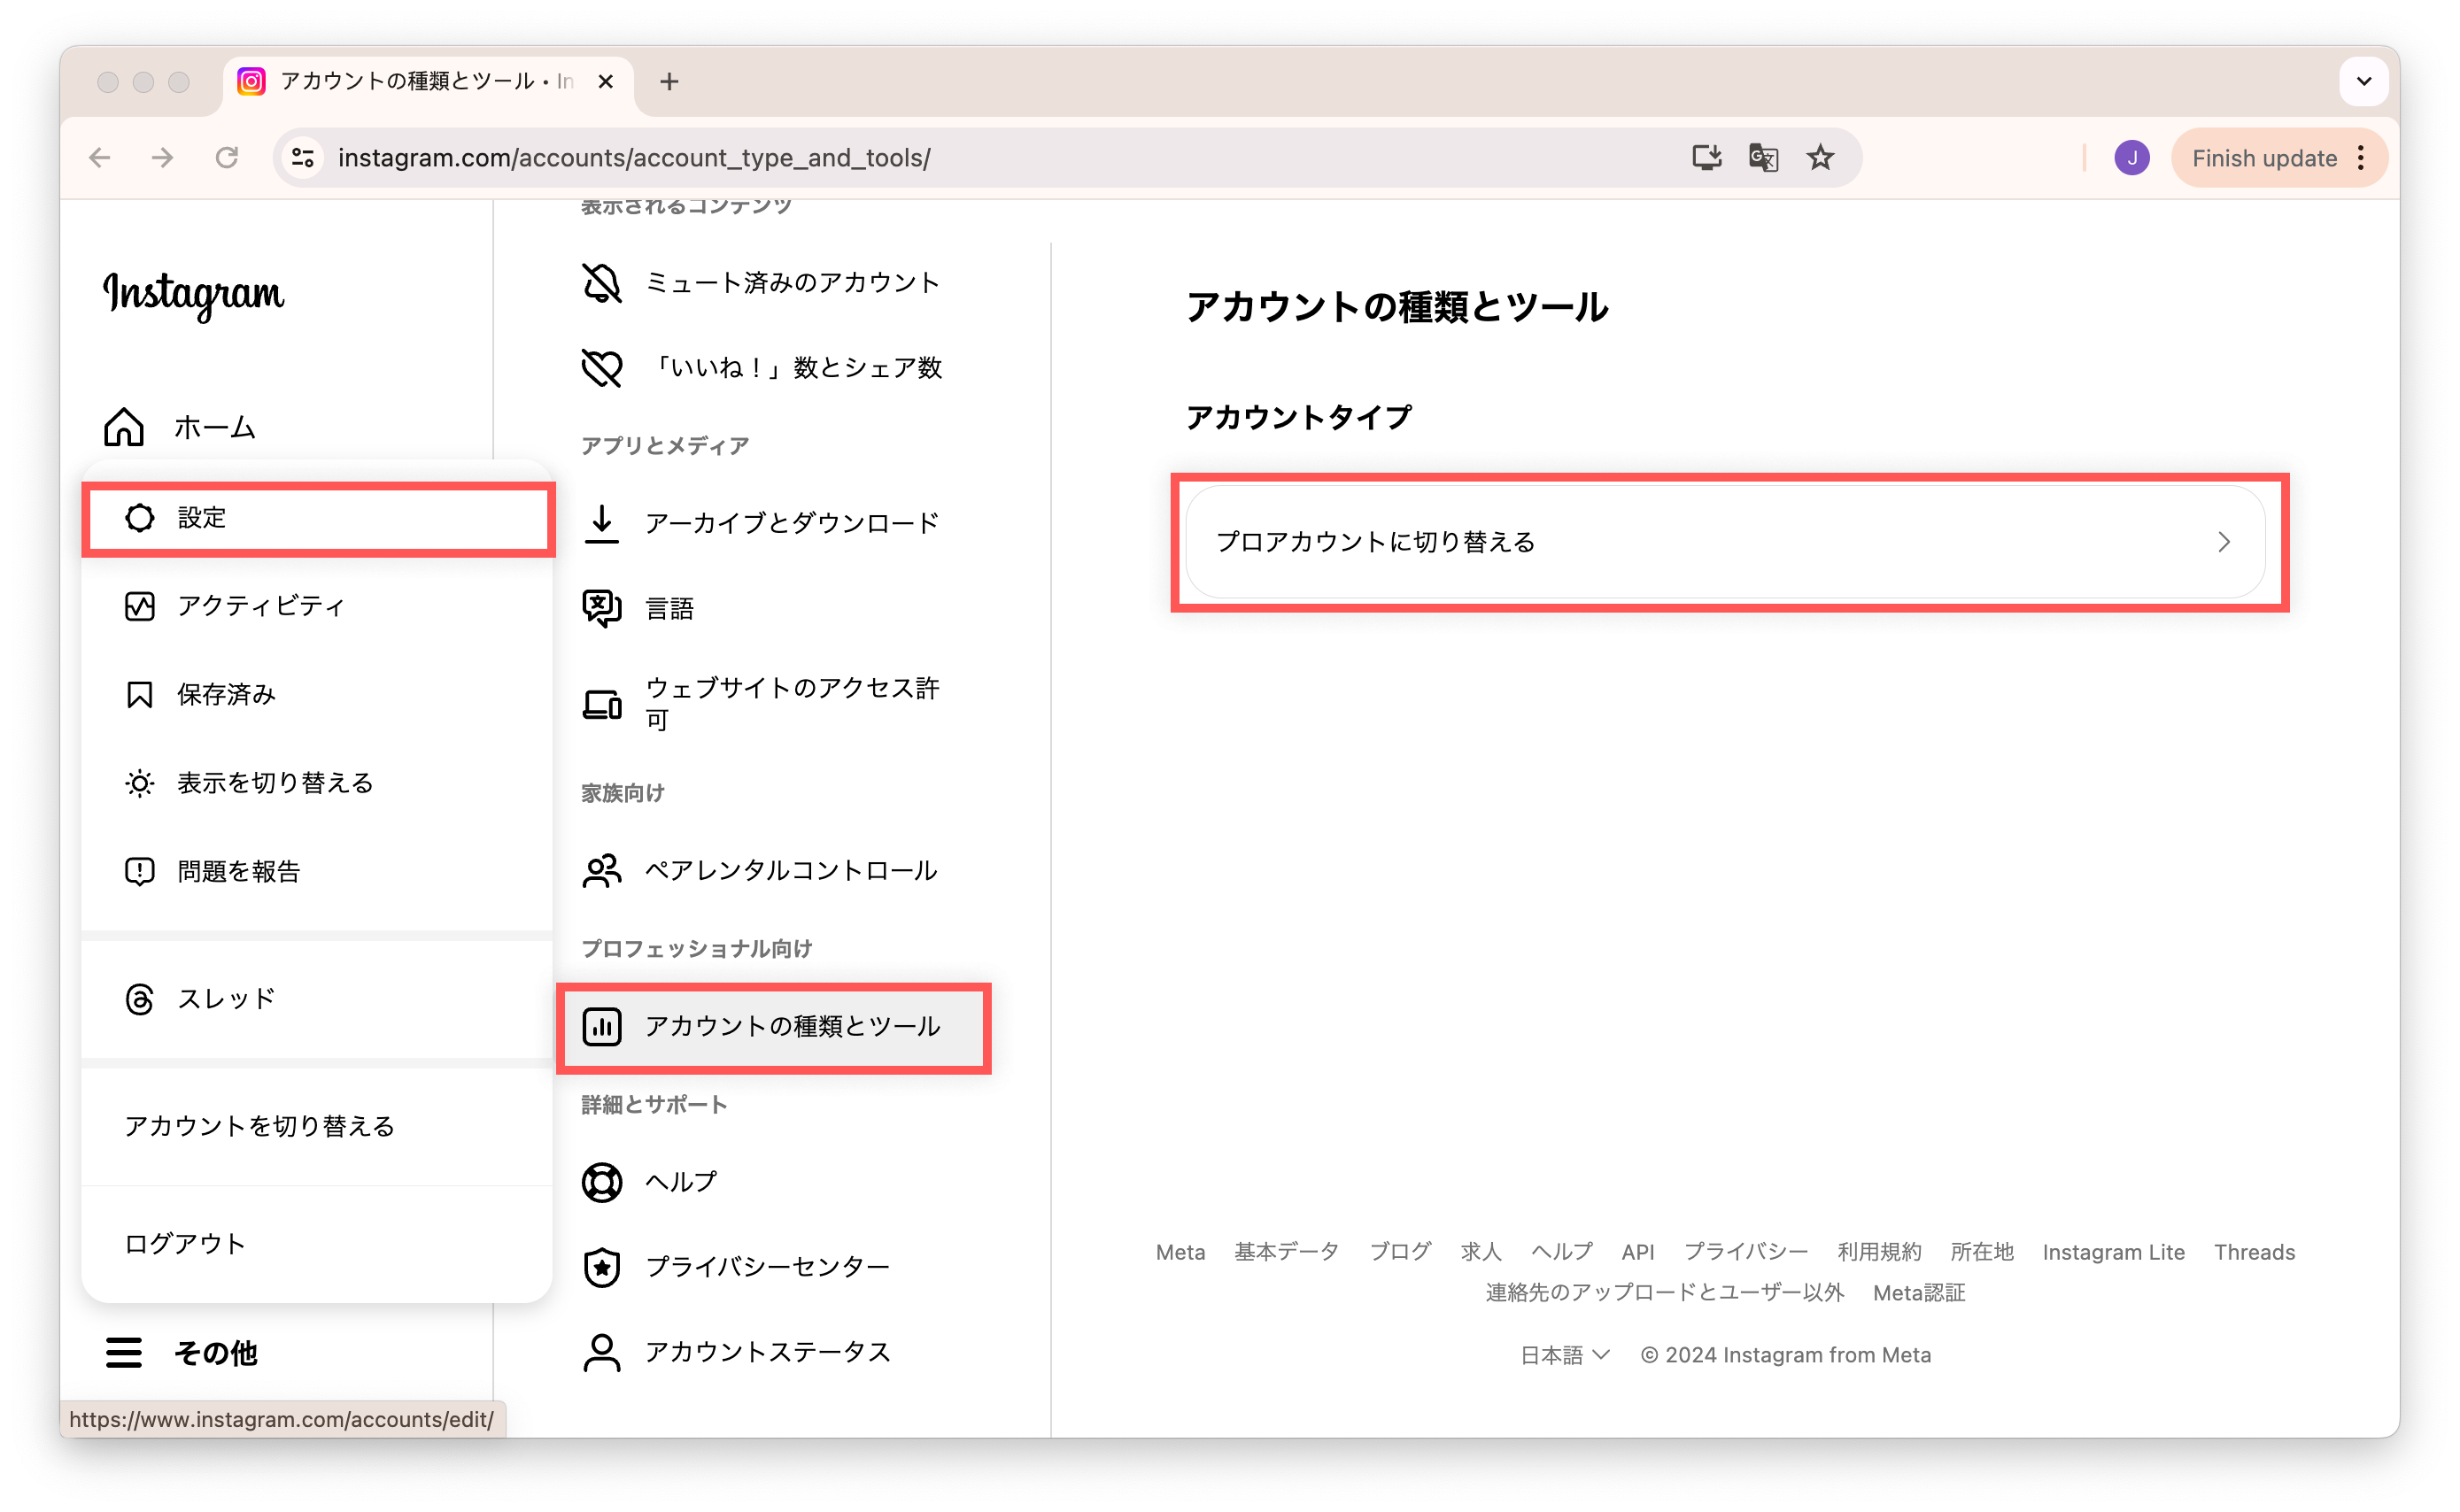This screenshot has width=2460, height=1512.
Task: Open the ブログ footer link
Action: tap(1400, 1252)
